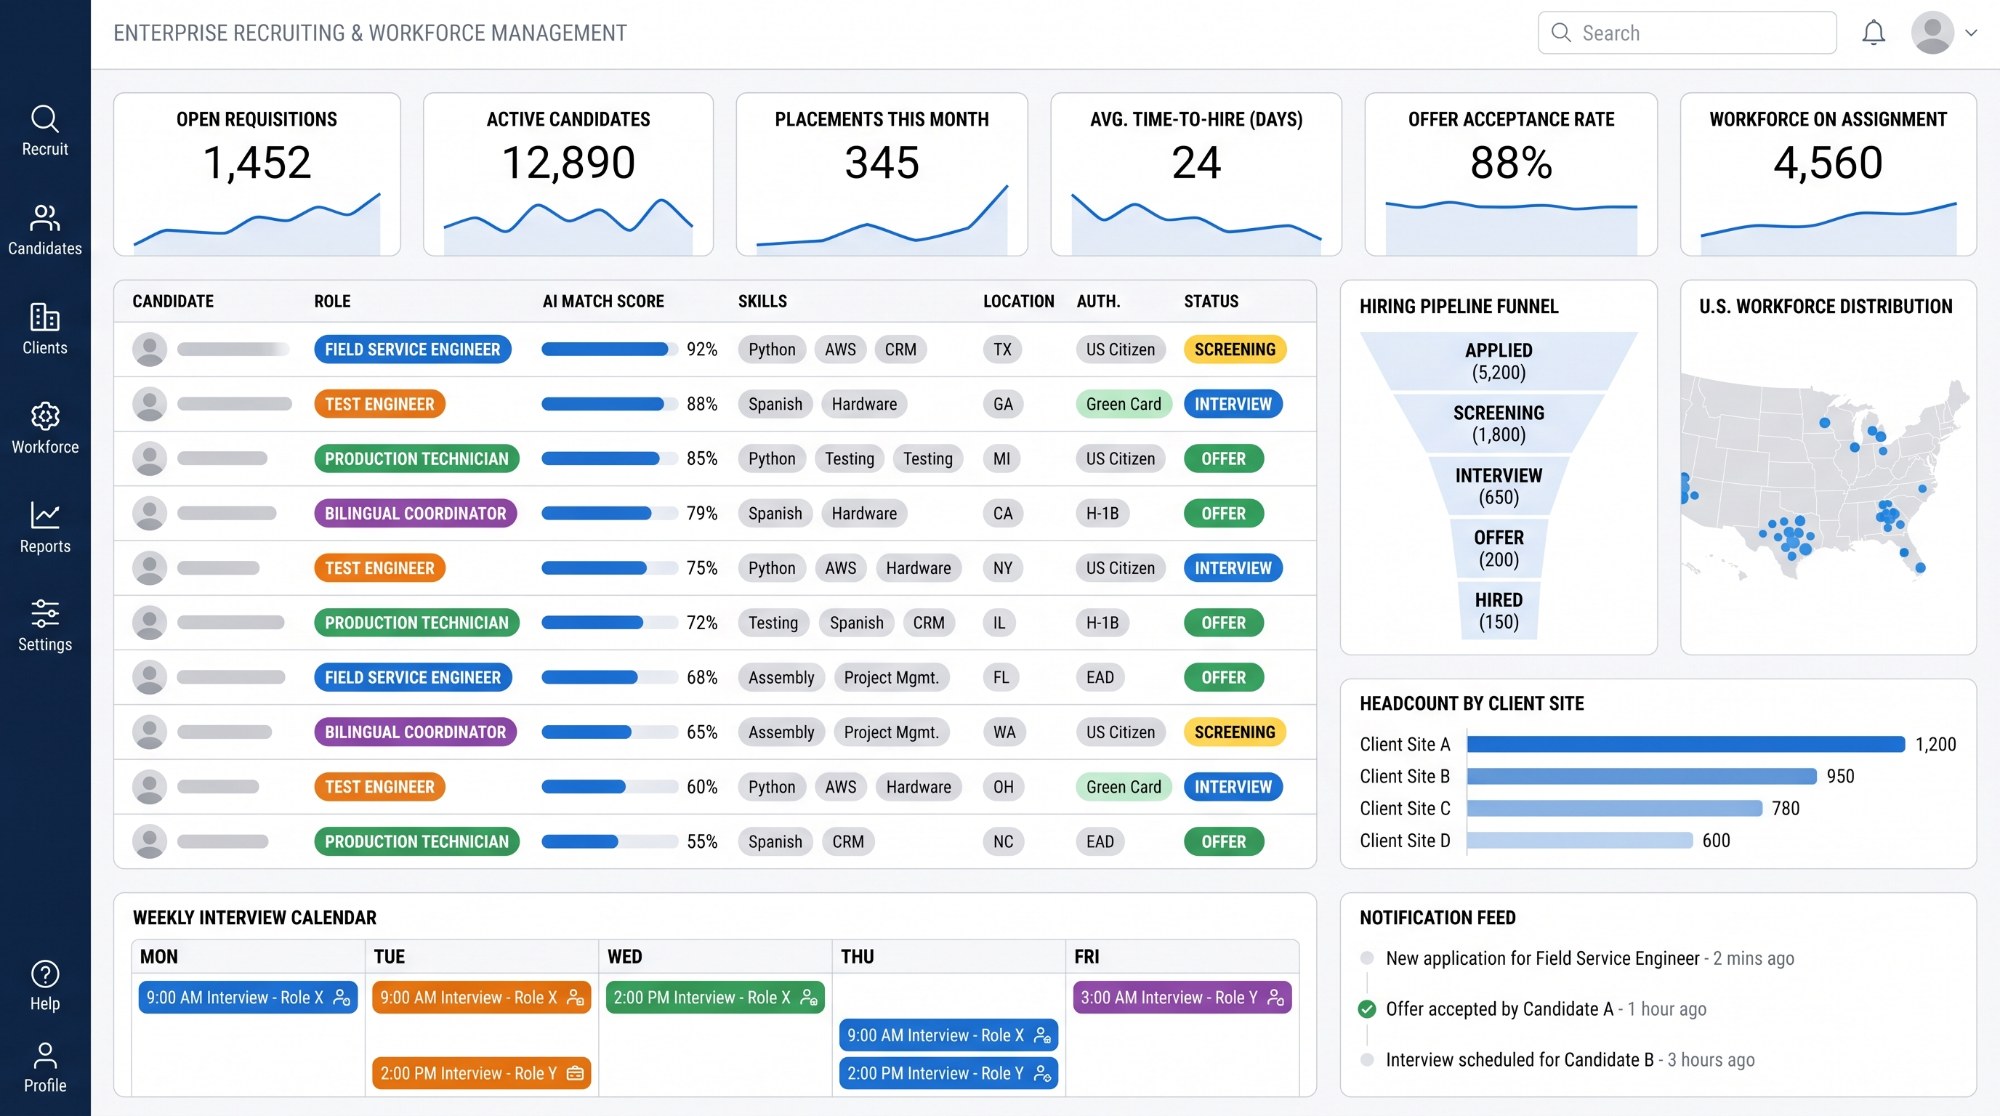
Task: Open the Help question mark icon
Action: (45, 973)
